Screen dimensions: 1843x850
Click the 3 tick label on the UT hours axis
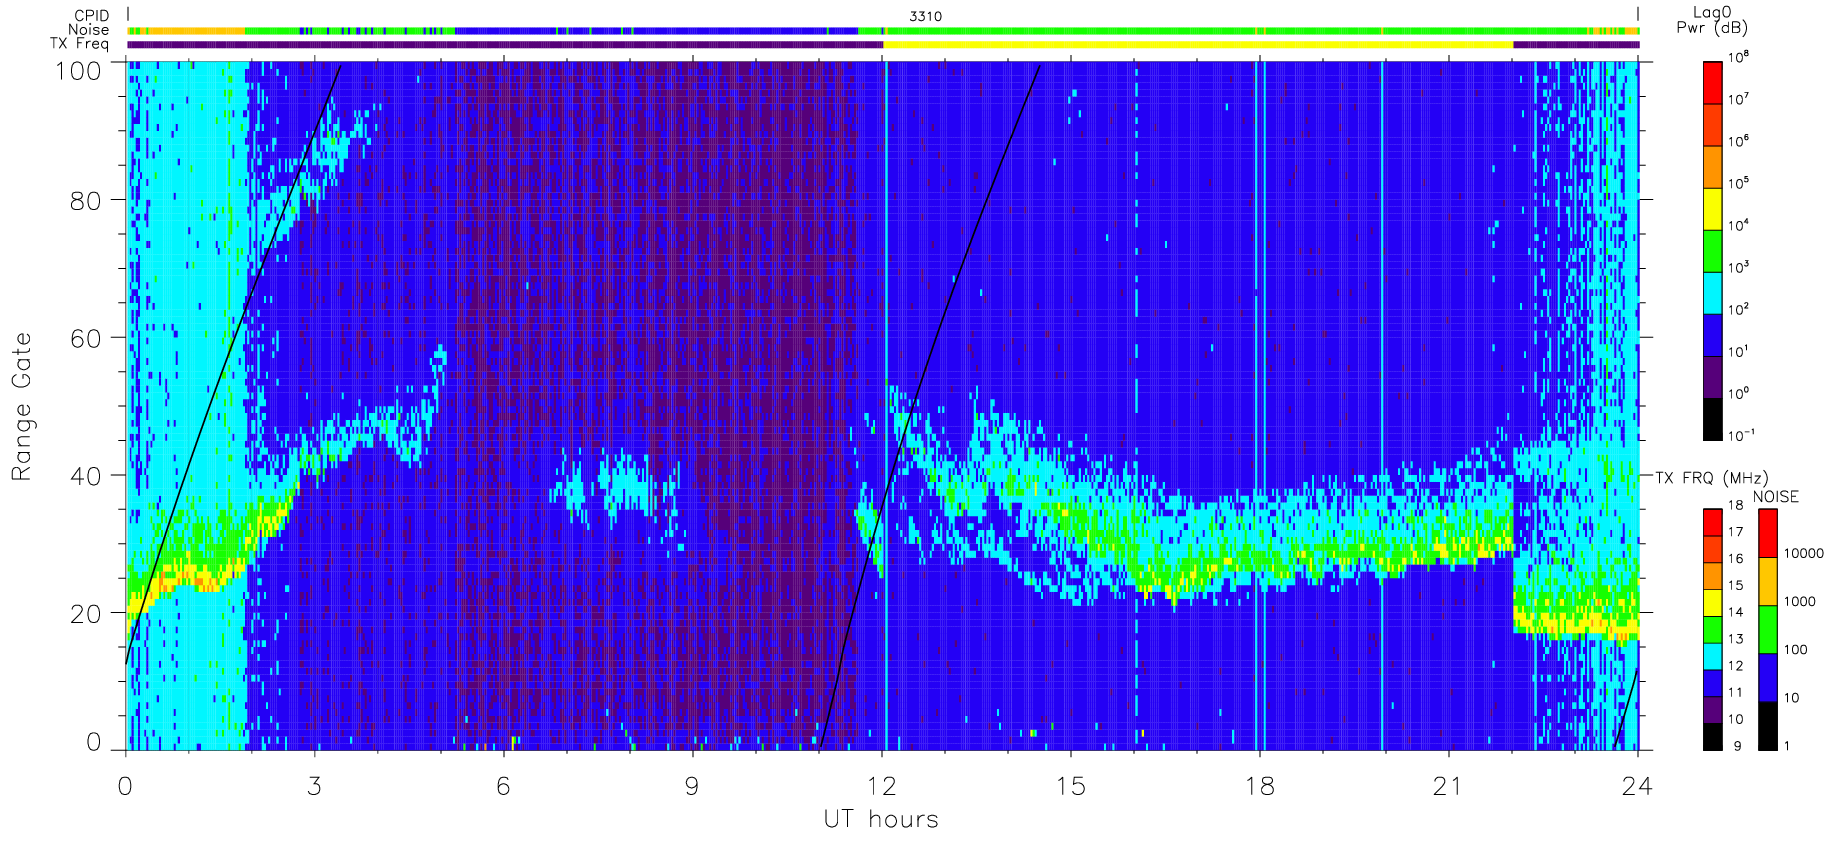click(x=314, y=786)
